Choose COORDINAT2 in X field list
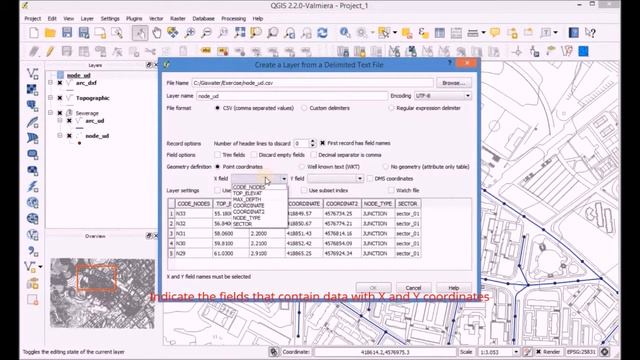Viewport: 640px width, 360px height. pos(249,212)
